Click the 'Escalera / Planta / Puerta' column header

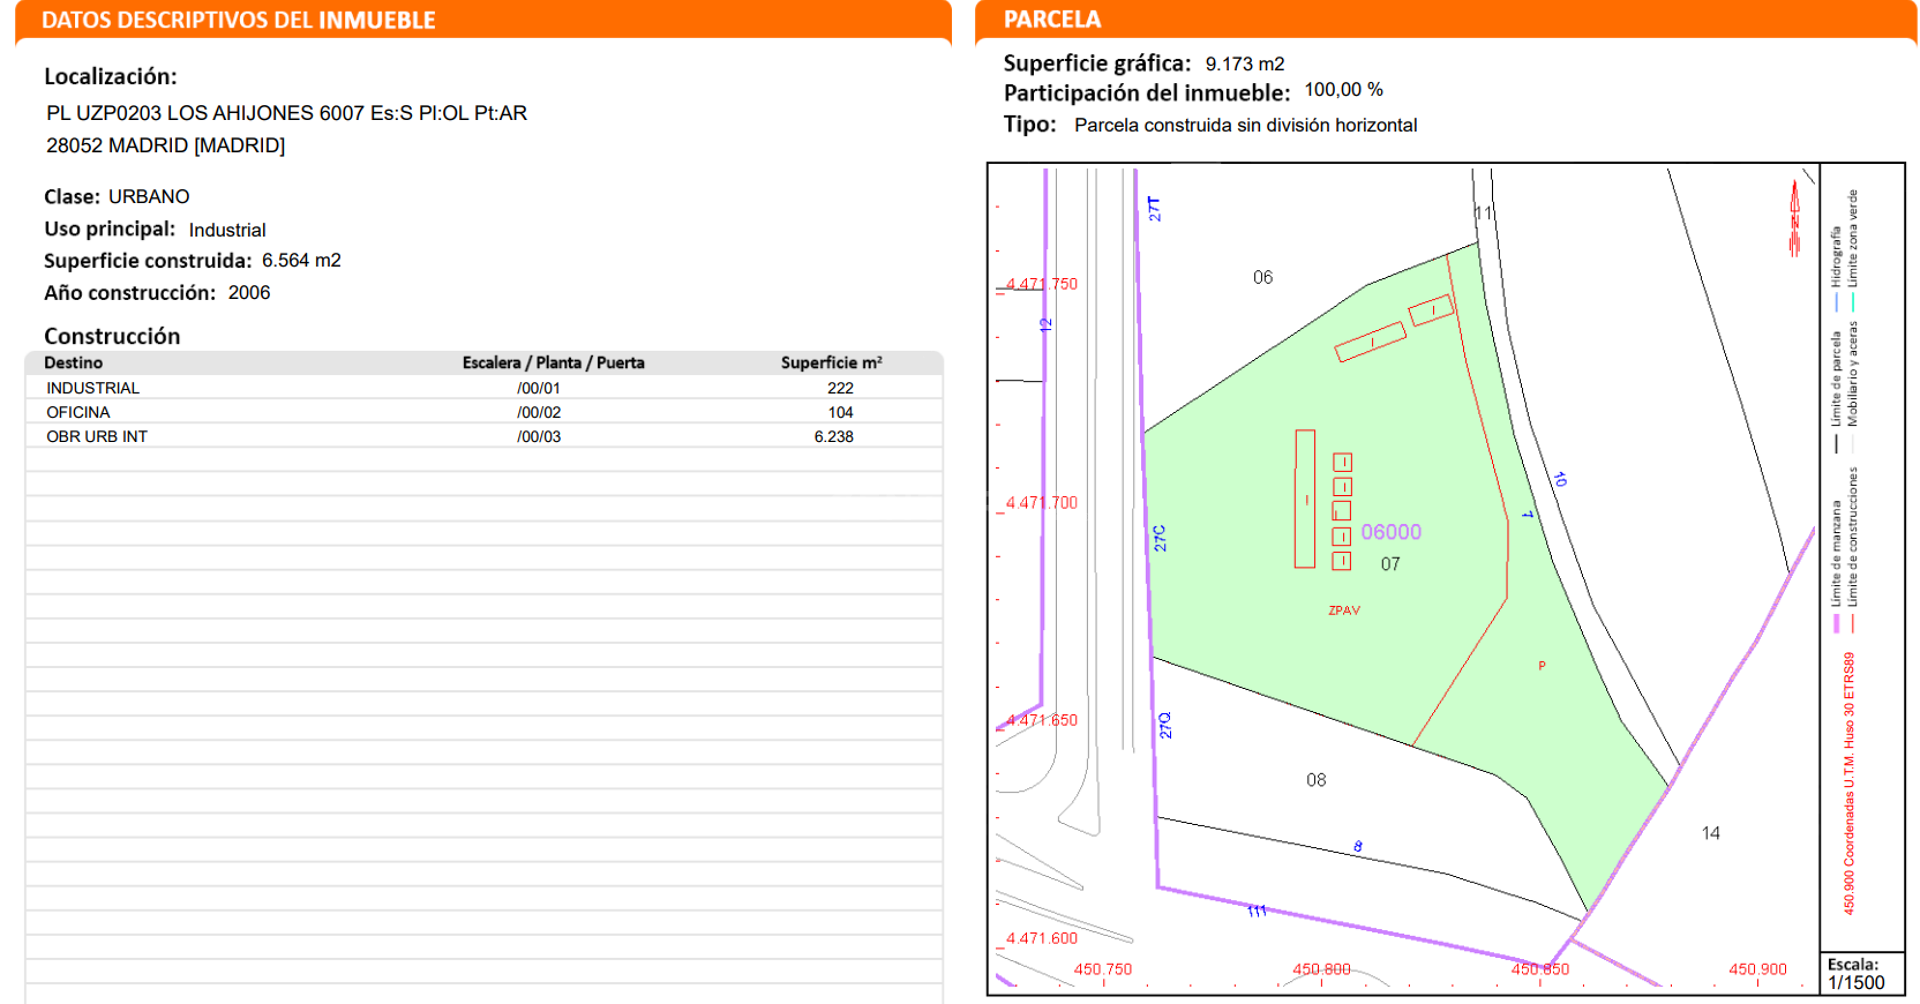[553, 363]
